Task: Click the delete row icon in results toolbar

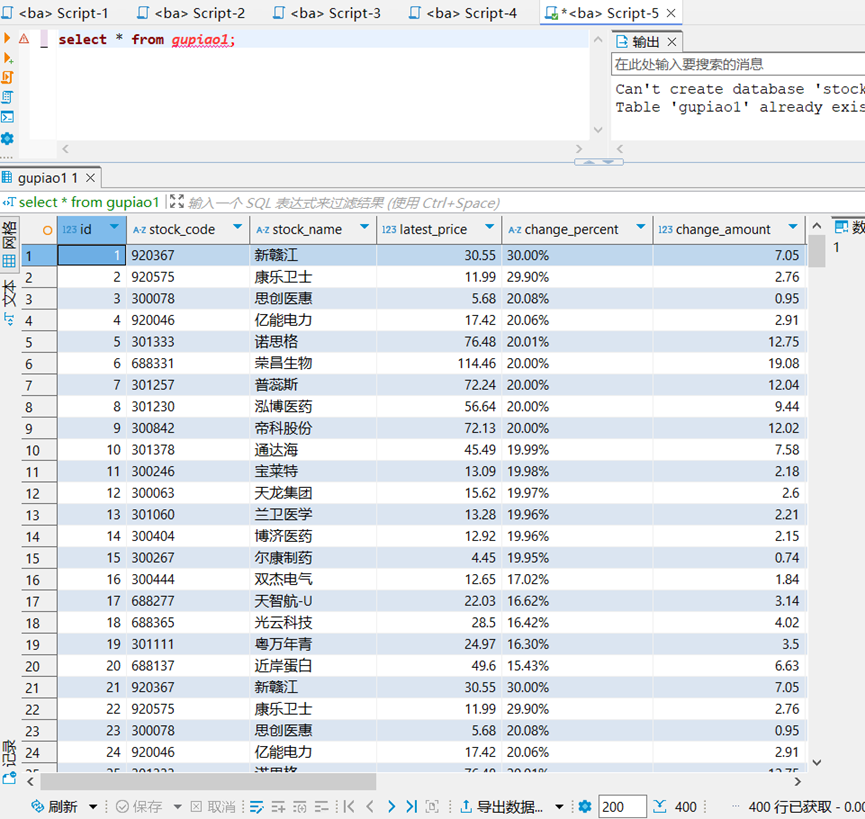Action: tap(321, 807)
